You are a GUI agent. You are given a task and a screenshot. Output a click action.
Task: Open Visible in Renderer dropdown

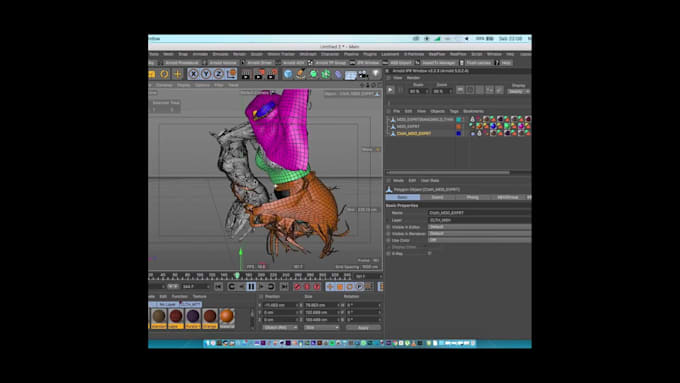[x=479, y=233]
